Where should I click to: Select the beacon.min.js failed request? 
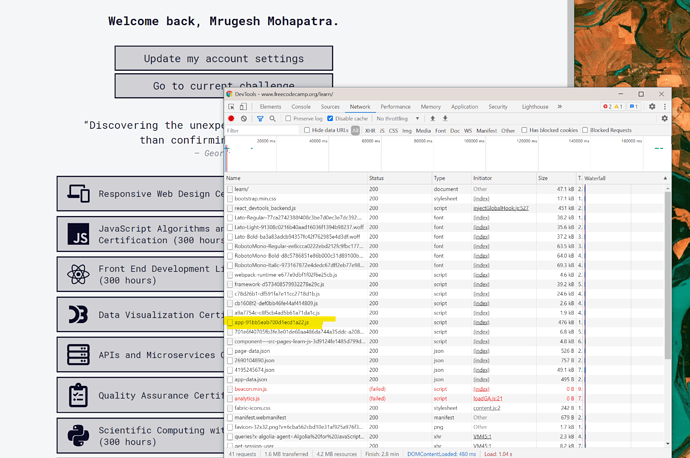pyautogui.click(x=251, y=389)
